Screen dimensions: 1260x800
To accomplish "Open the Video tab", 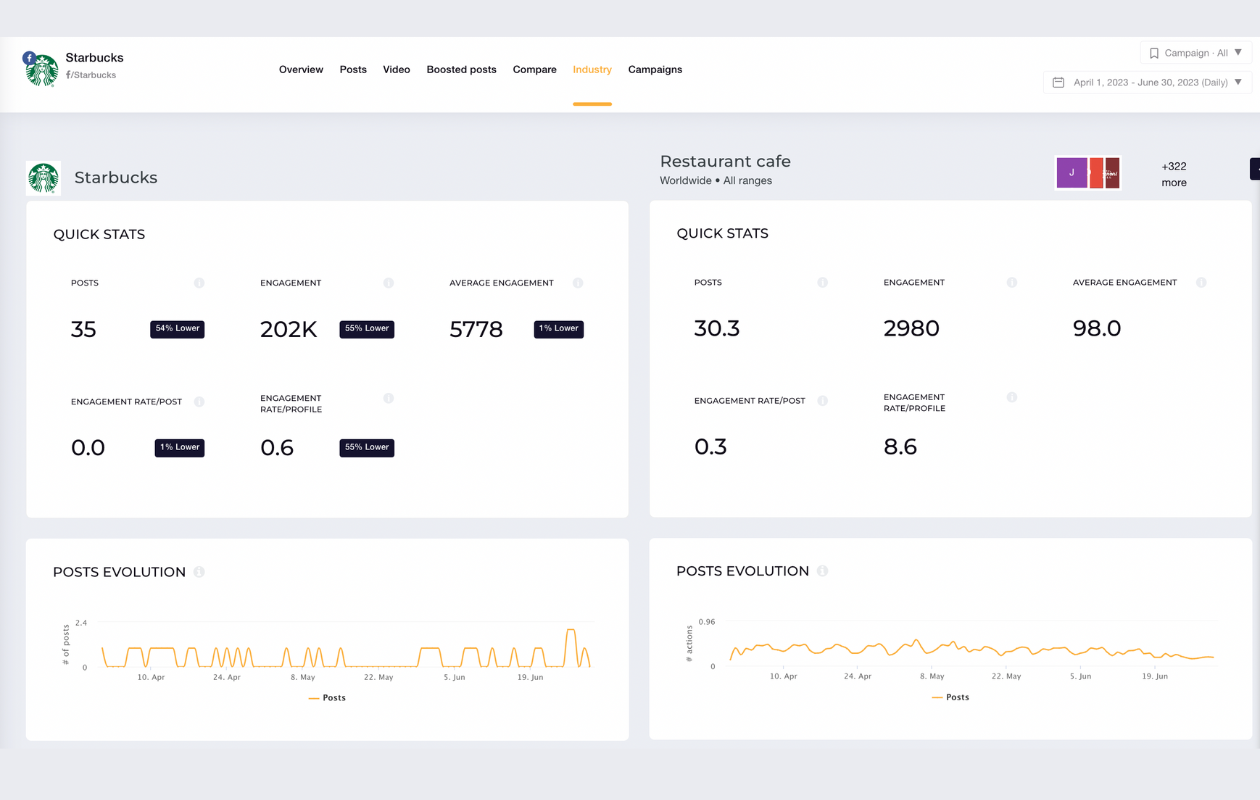I will click(397, 70).
